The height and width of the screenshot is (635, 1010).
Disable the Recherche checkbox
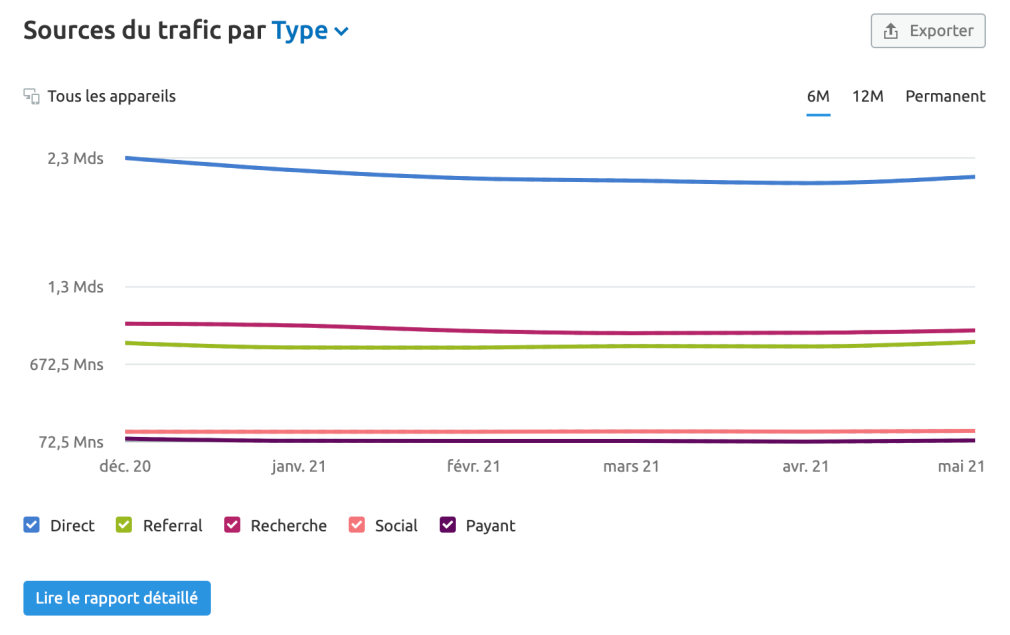tap(232, 525)
